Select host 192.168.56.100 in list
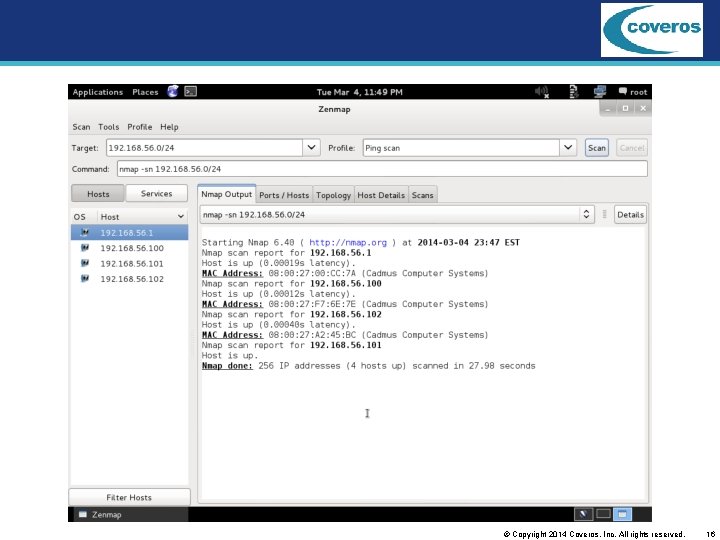This screenshot has width=720, height=540. pos(129,248)
